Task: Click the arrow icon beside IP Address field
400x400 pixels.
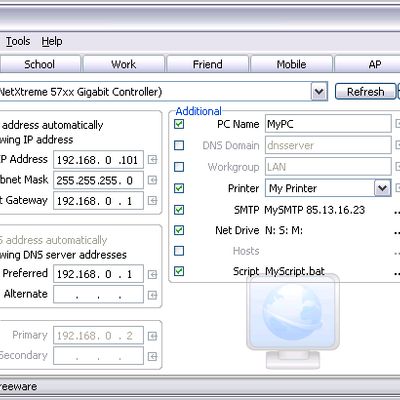Action: point(152,160)
